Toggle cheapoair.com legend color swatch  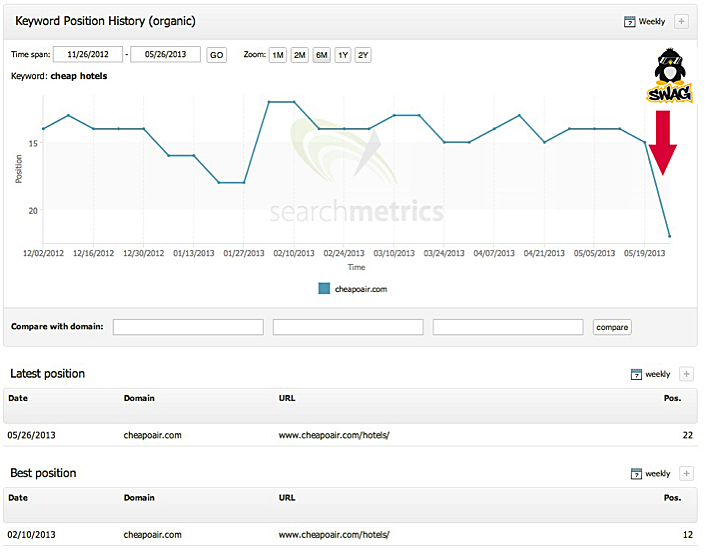coord(324,289)
